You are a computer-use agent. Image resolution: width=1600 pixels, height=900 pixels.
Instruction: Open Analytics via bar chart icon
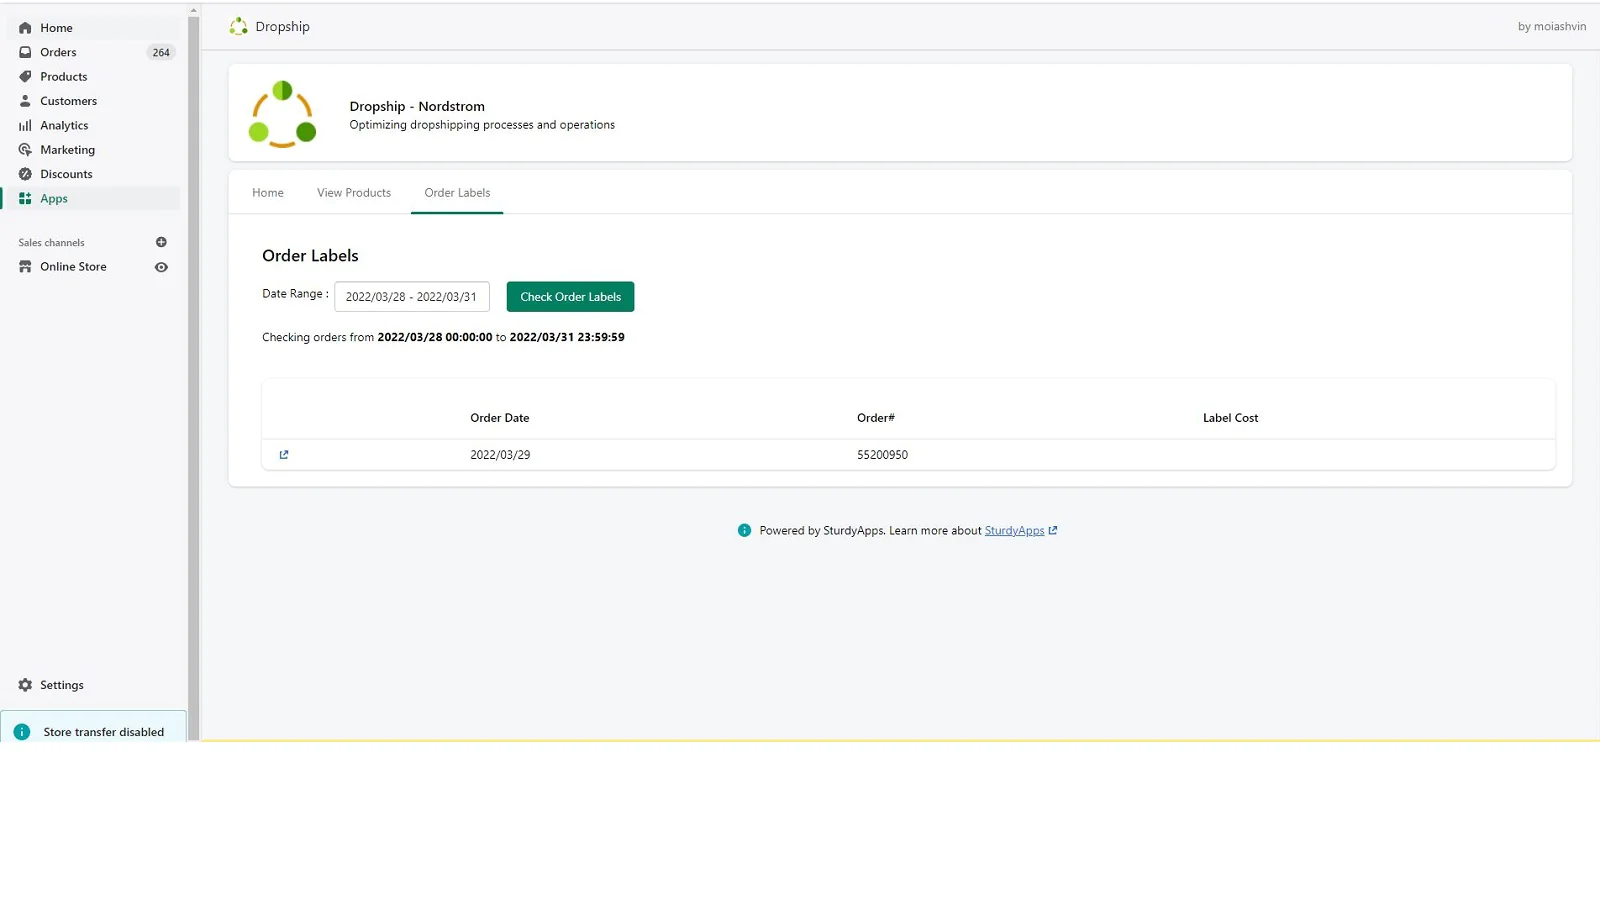25,126
